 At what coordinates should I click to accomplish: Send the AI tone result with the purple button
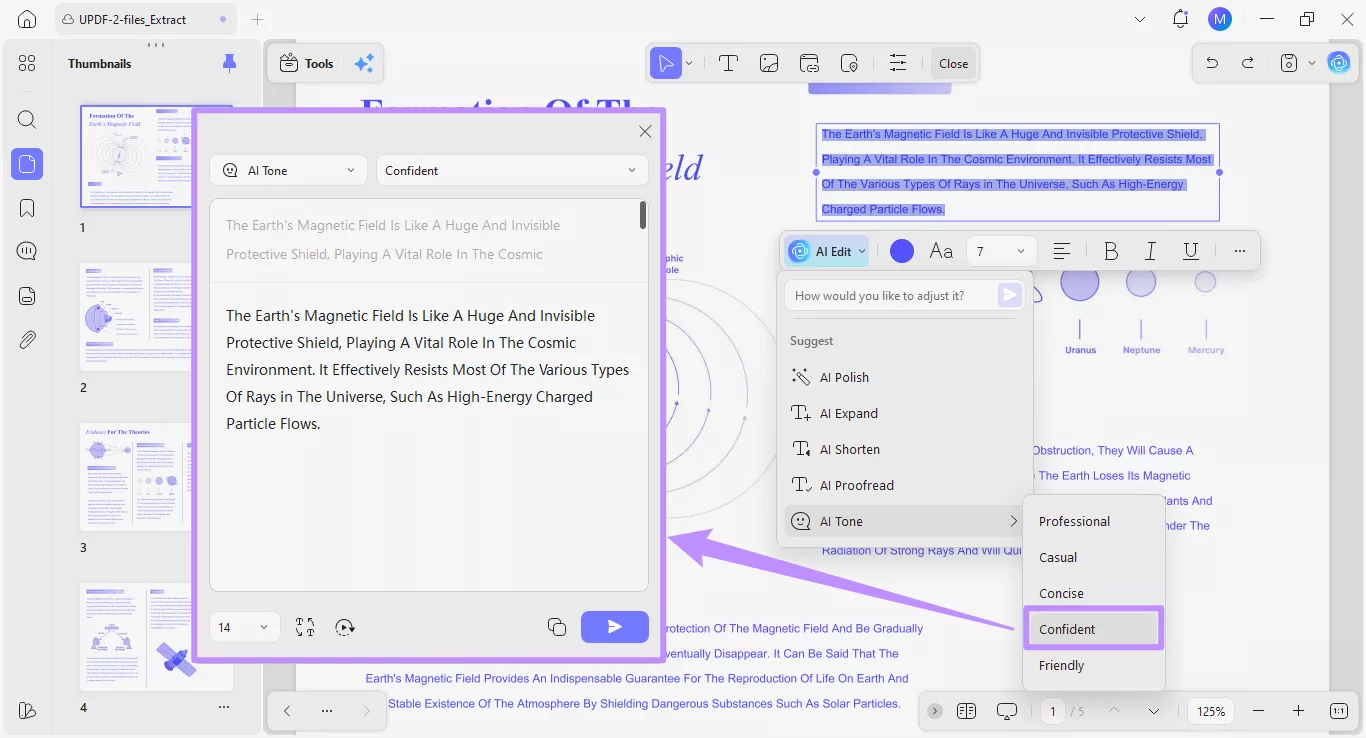(615, 627)
